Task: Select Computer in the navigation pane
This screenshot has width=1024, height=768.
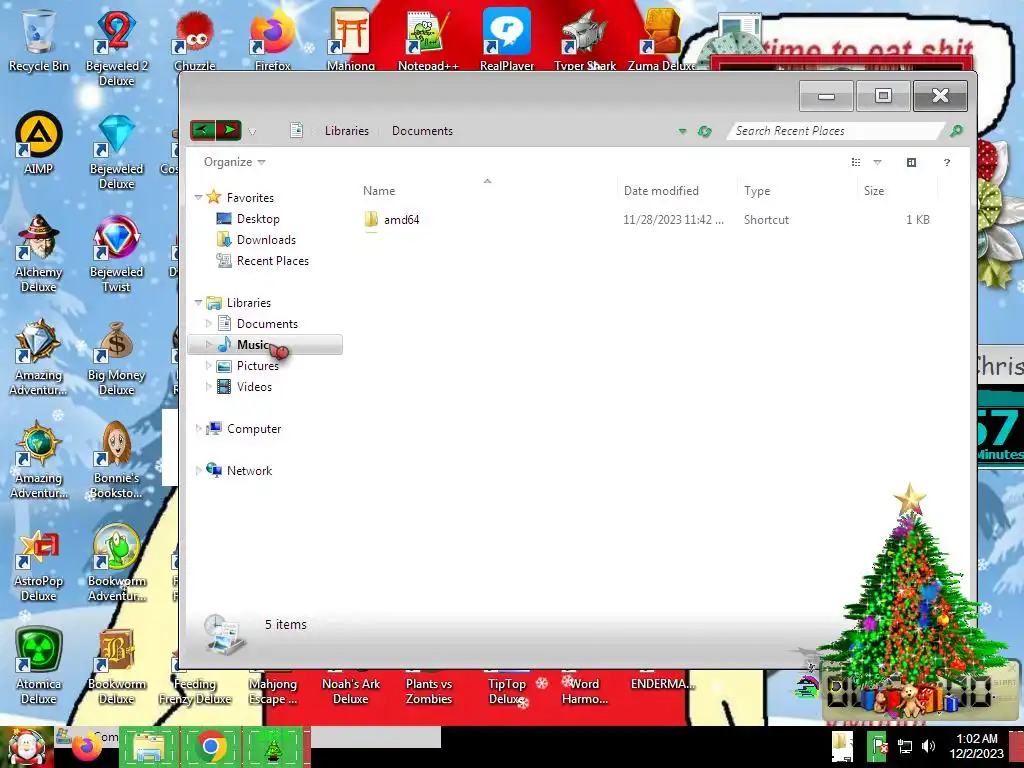Action: click(x=244, y=428)
